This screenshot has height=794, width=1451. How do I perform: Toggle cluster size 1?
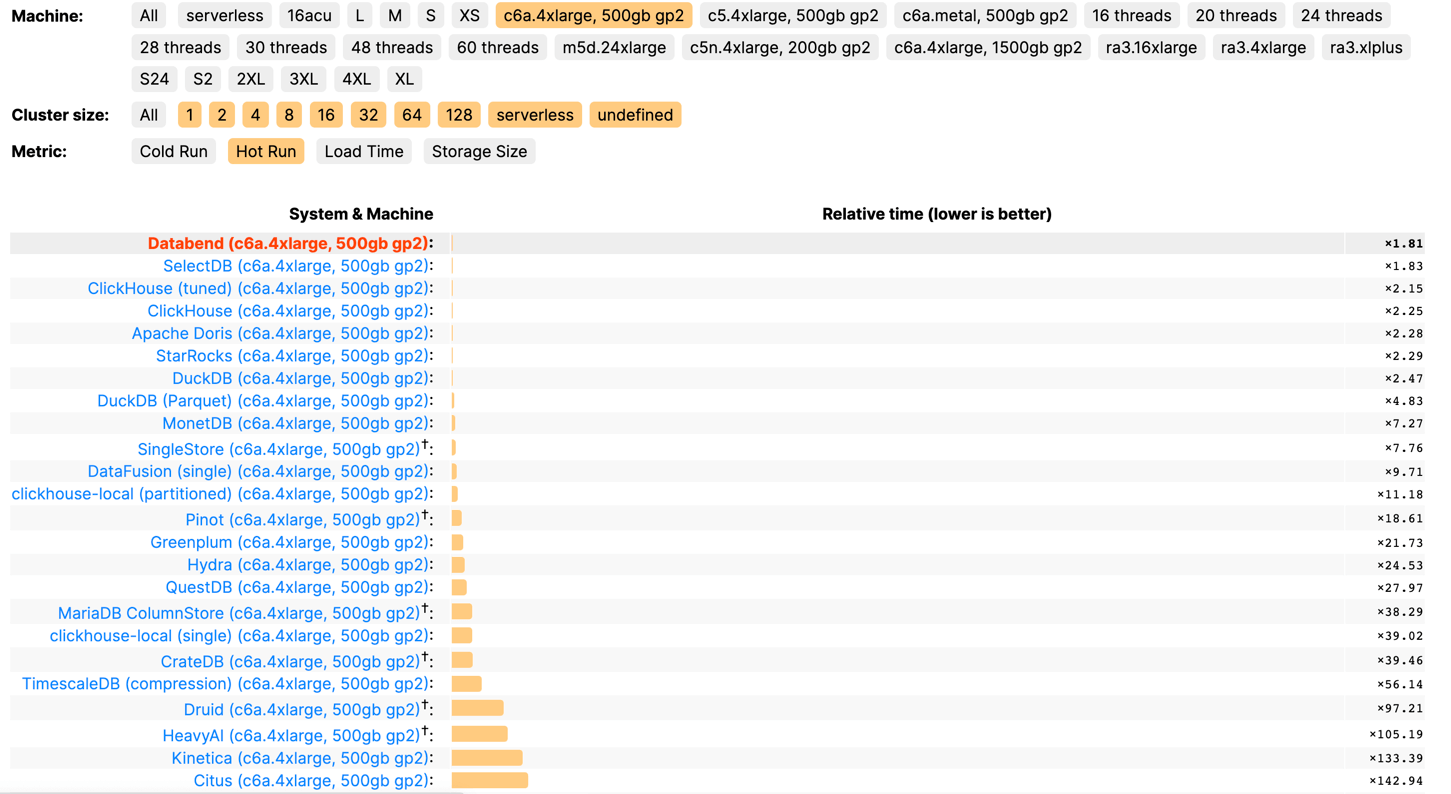point(189,115)
